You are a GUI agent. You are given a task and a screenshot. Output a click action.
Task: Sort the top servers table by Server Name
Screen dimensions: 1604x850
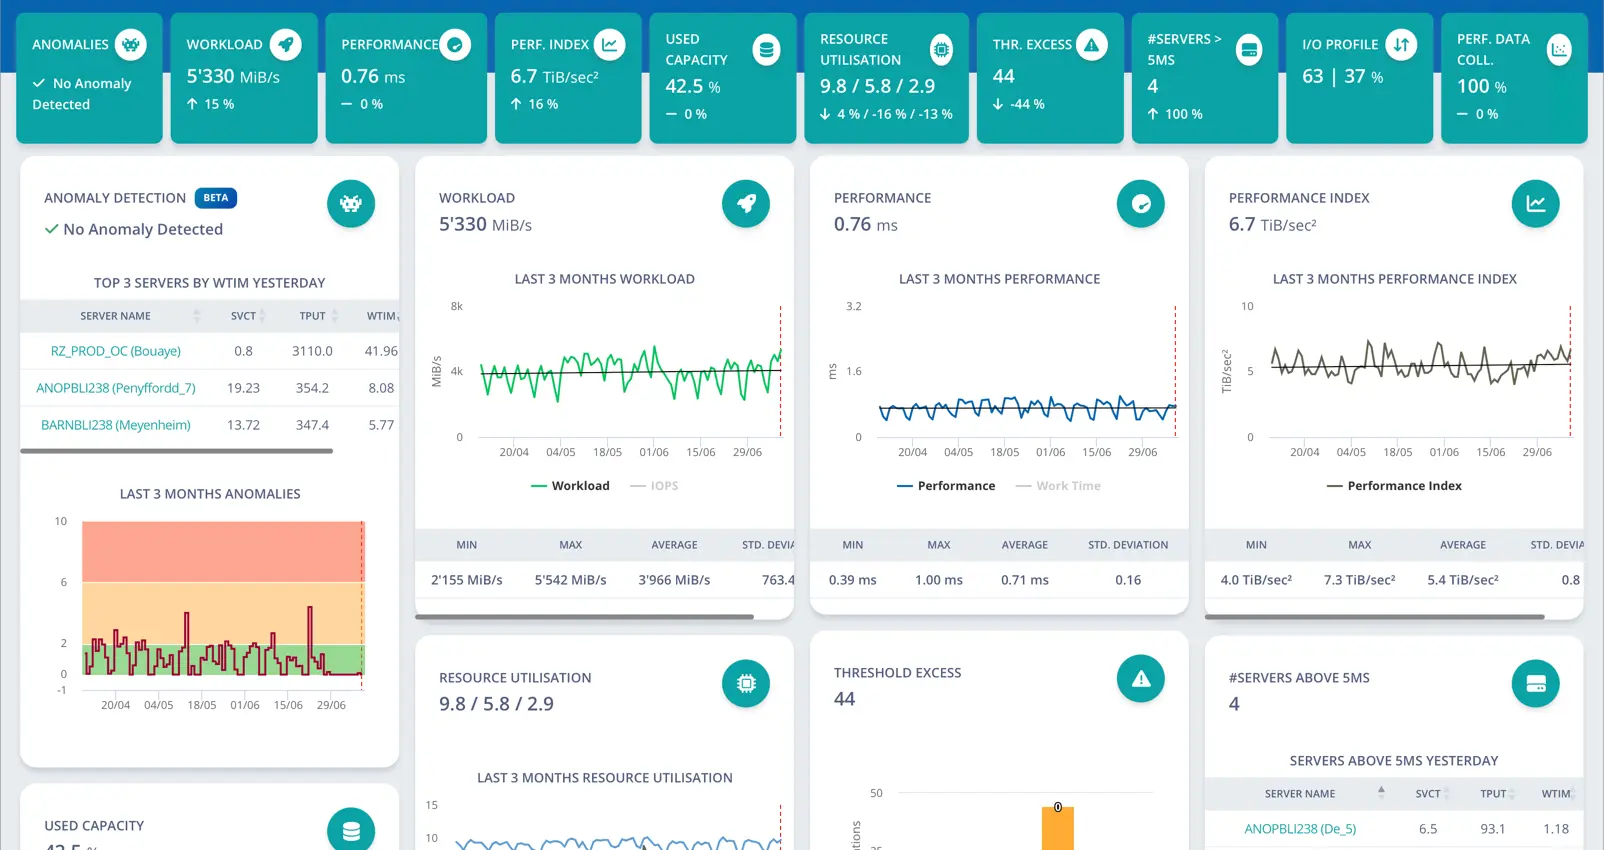tap(116, 316)
